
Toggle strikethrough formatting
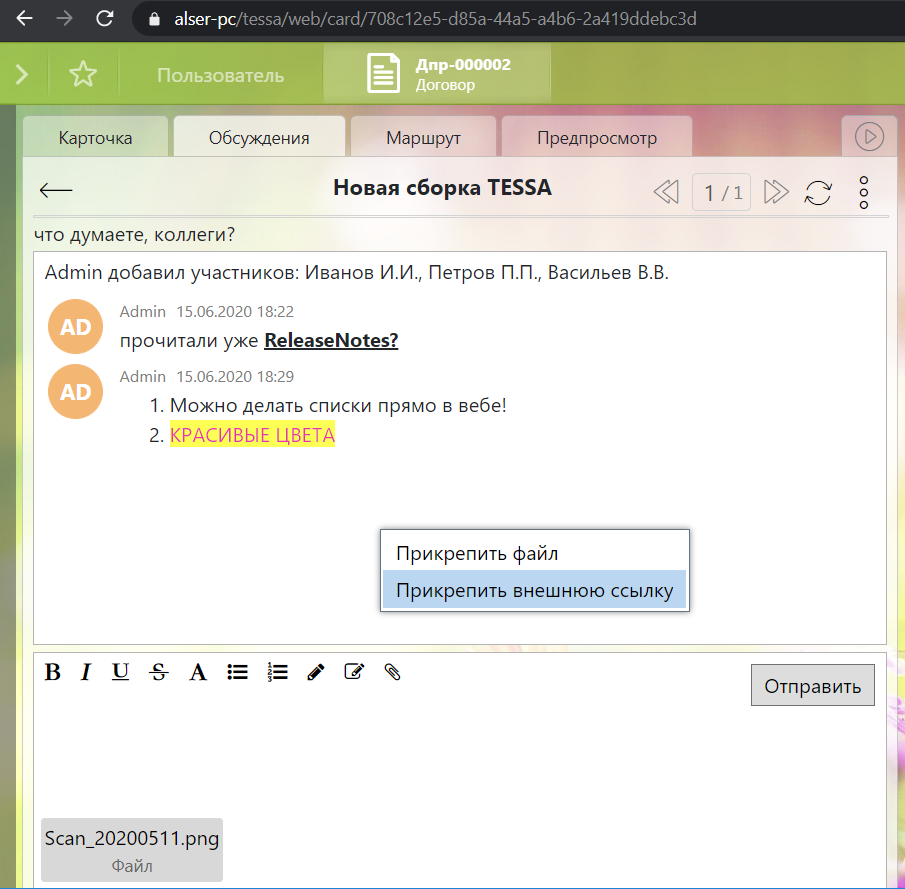tap(159, 672)
